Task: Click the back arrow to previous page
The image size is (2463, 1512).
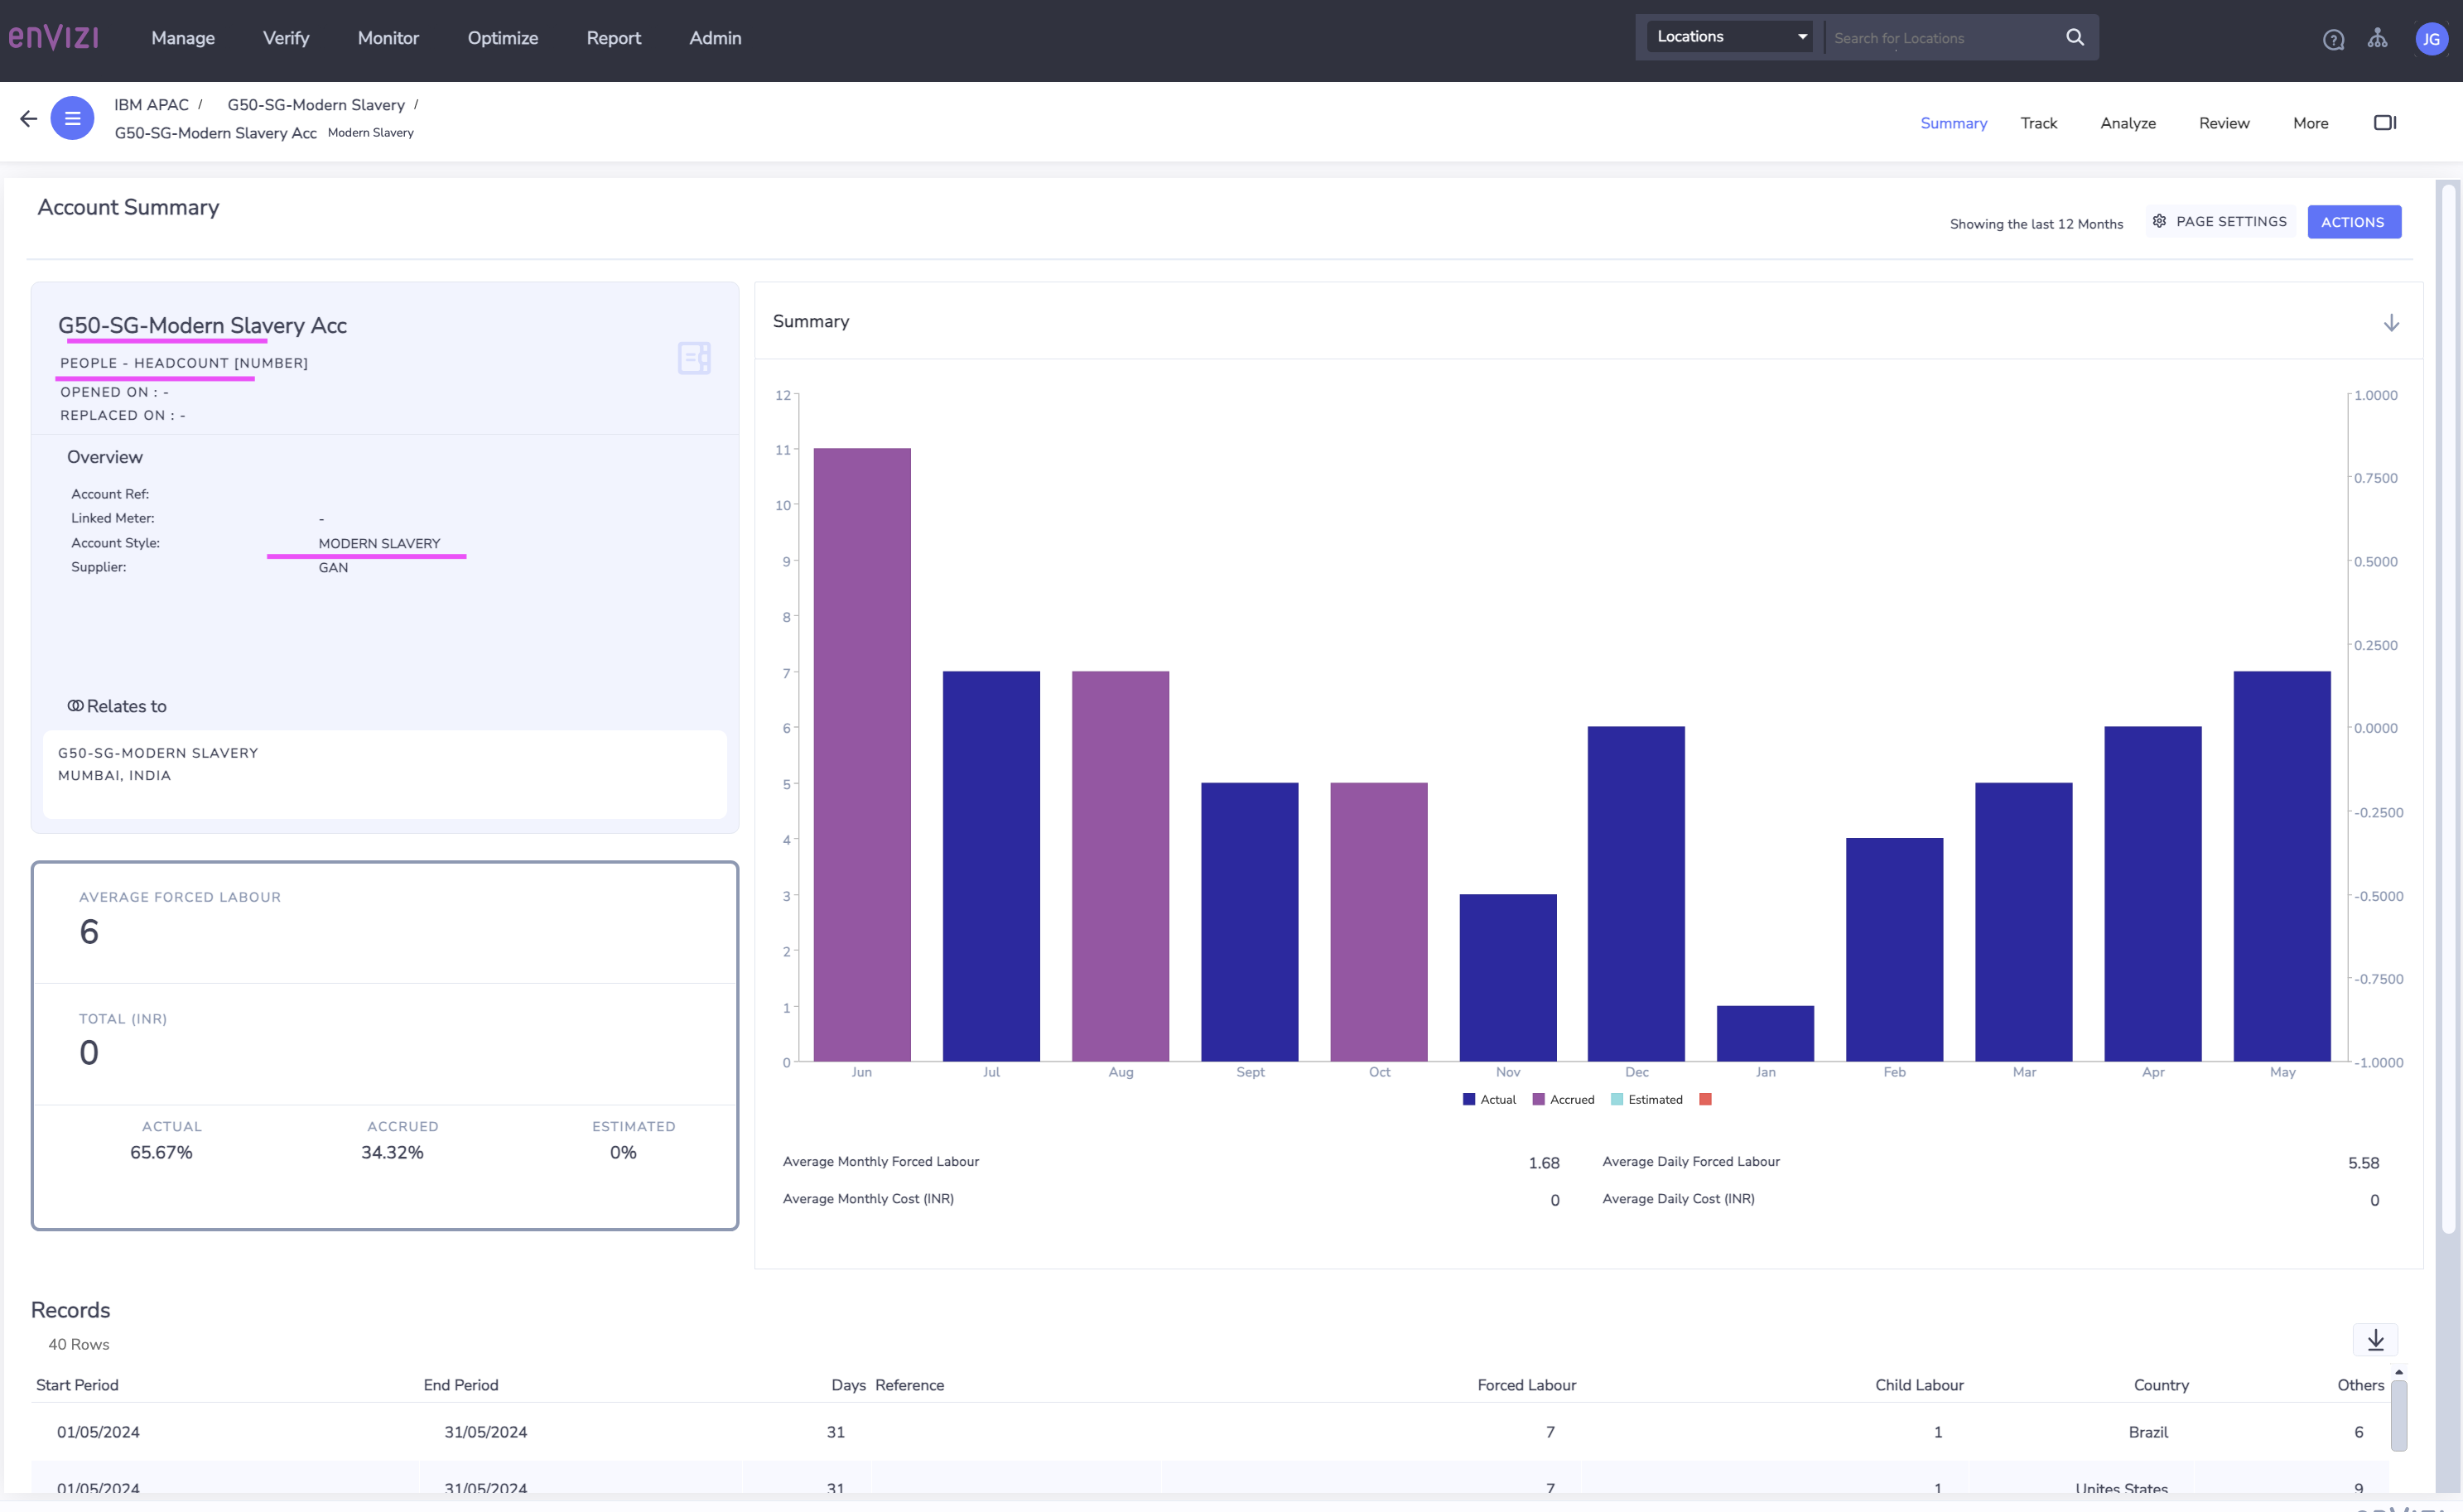Action: coord(27,118)
